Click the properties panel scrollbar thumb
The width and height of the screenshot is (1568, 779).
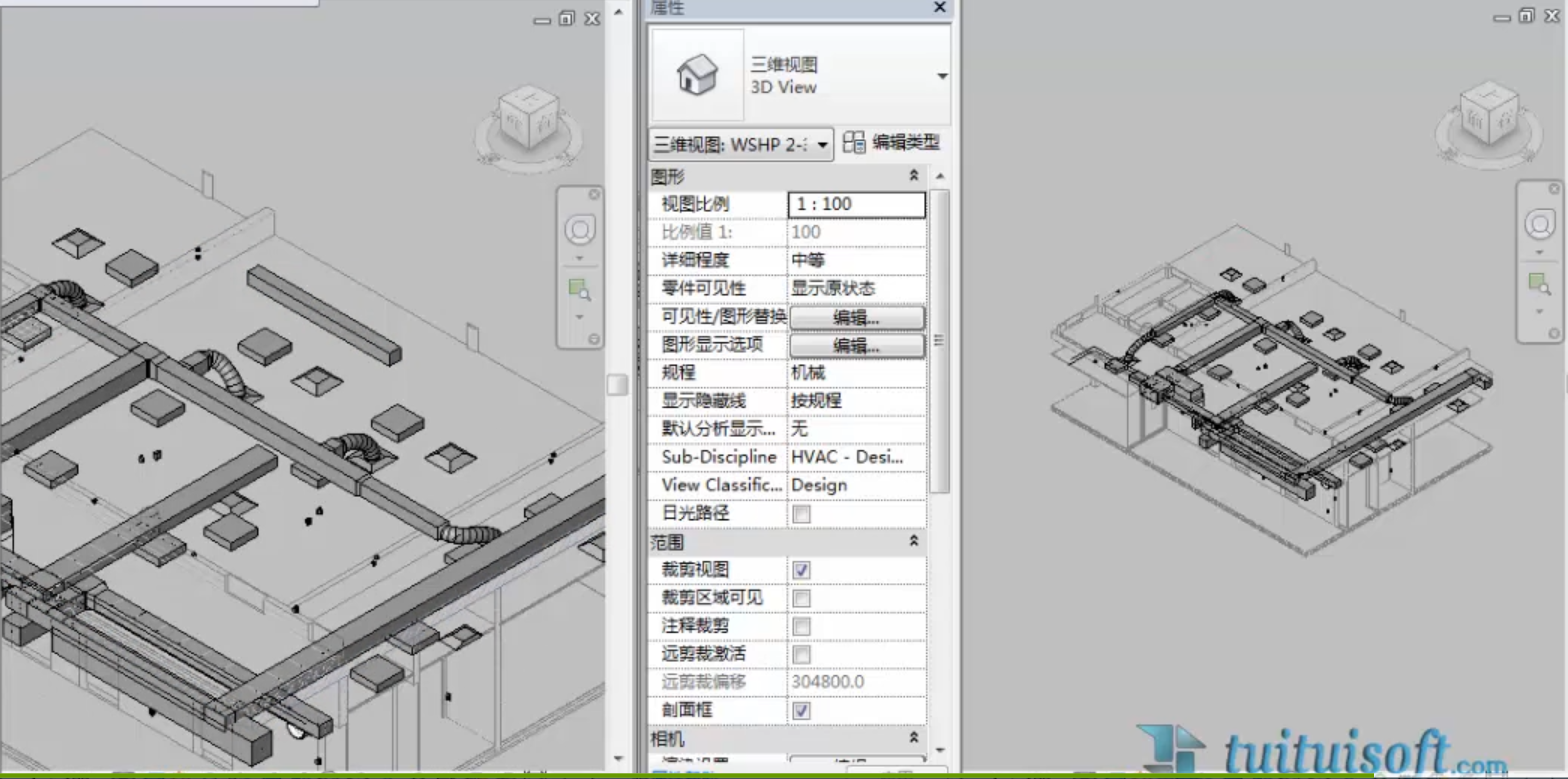(939, 340)
